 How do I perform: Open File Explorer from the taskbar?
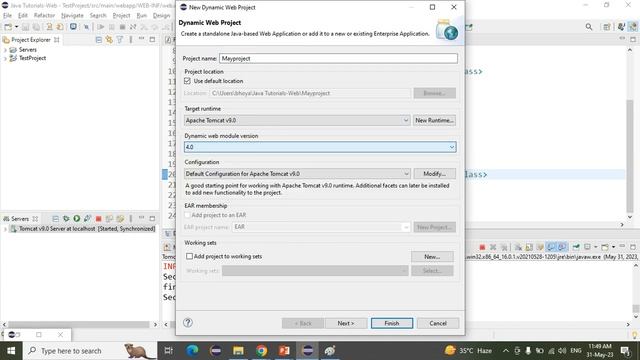point(238,350)
